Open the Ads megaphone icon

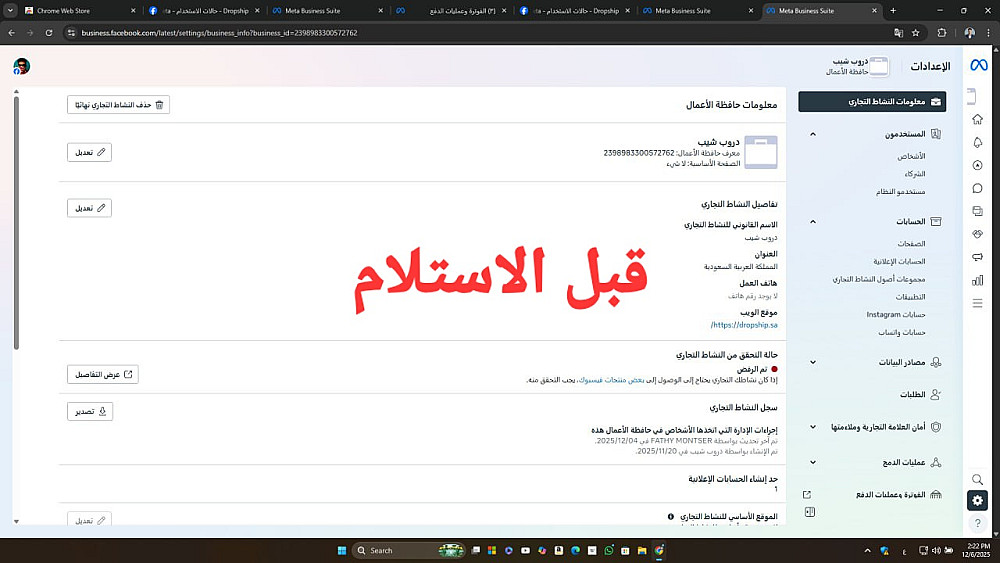coord(977,257)
